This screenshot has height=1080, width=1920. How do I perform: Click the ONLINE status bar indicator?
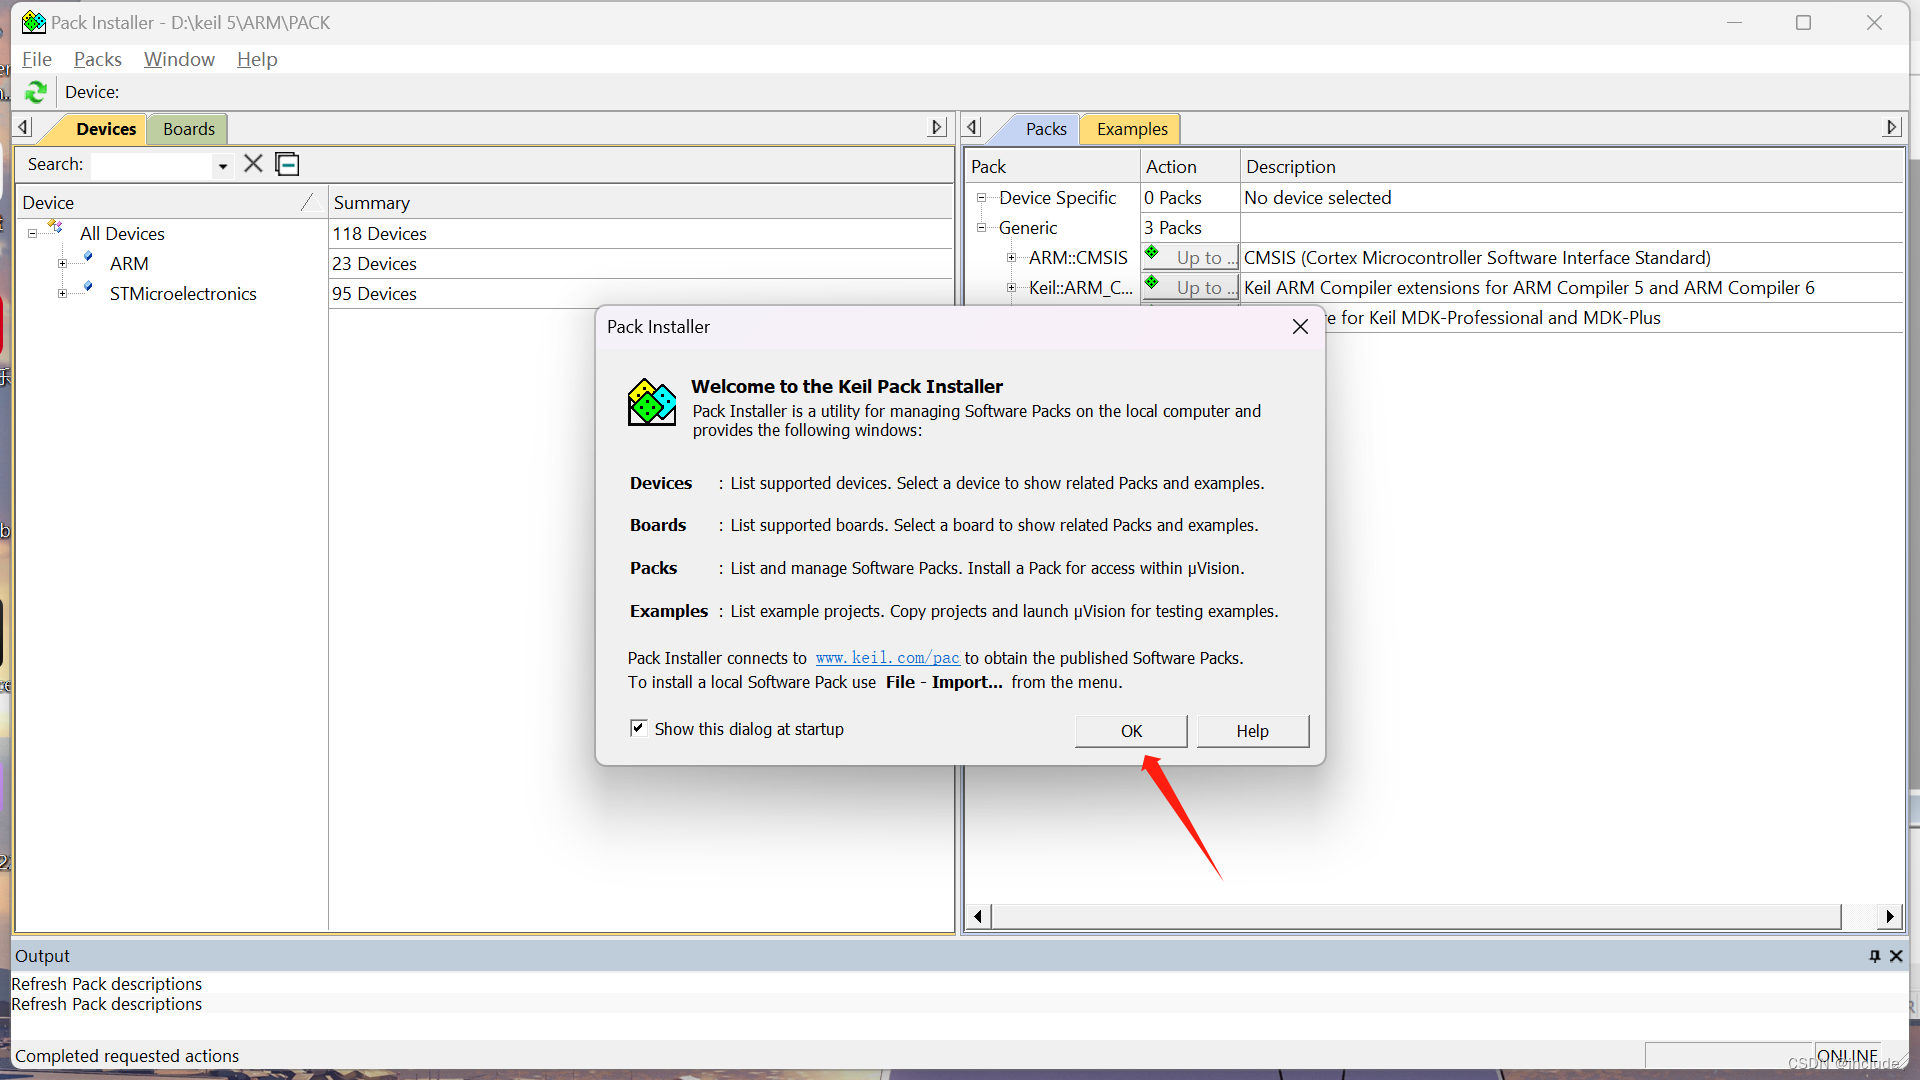1847,1056
